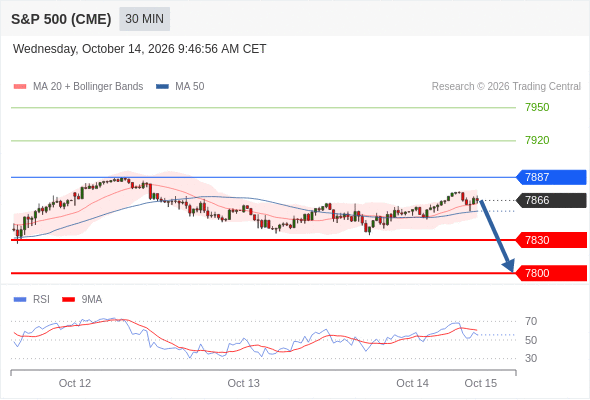Click the MA 20 + Bollinger Bands legend label
The image size is (590, 400).
click(x=88, y=87)
